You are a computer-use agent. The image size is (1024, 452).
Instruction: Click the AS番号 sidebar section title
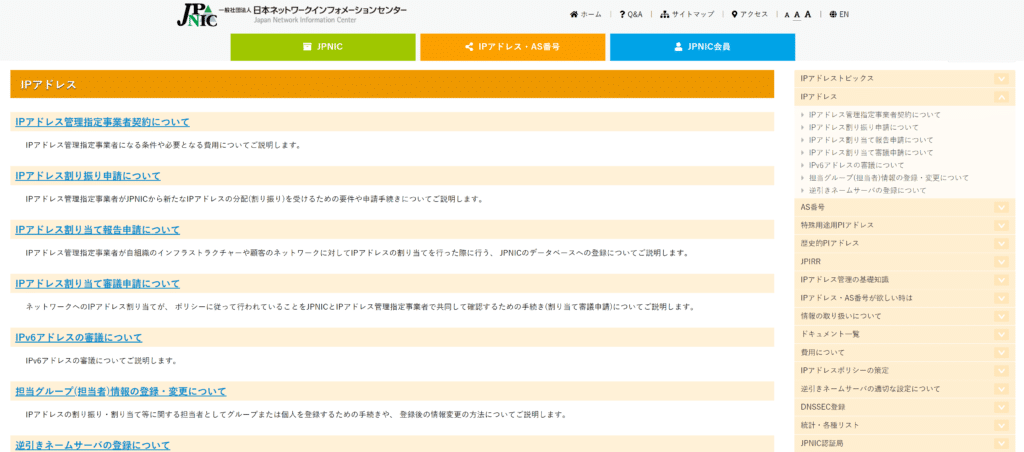[x=812, y=207]
